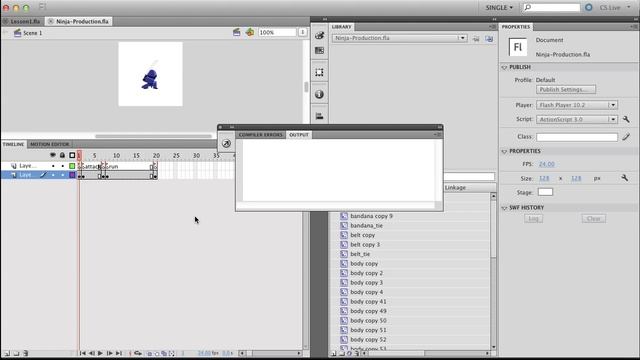Toggle purple outline square on selected layer
The height and width of the screenshot is (360, 640).
coord(72,175)
